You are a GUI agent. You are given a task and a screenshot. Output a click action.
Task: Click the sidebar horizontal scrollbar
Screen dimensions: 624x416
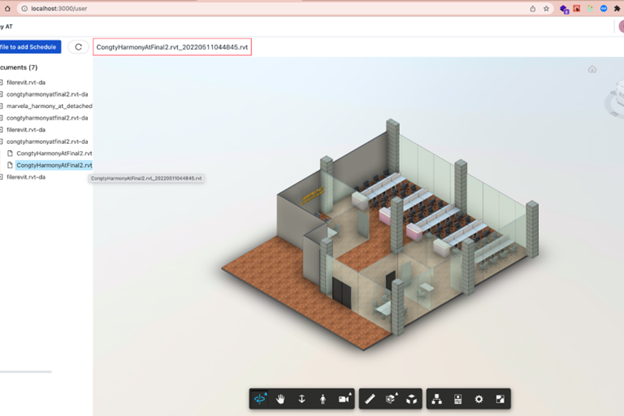point(26,371)
